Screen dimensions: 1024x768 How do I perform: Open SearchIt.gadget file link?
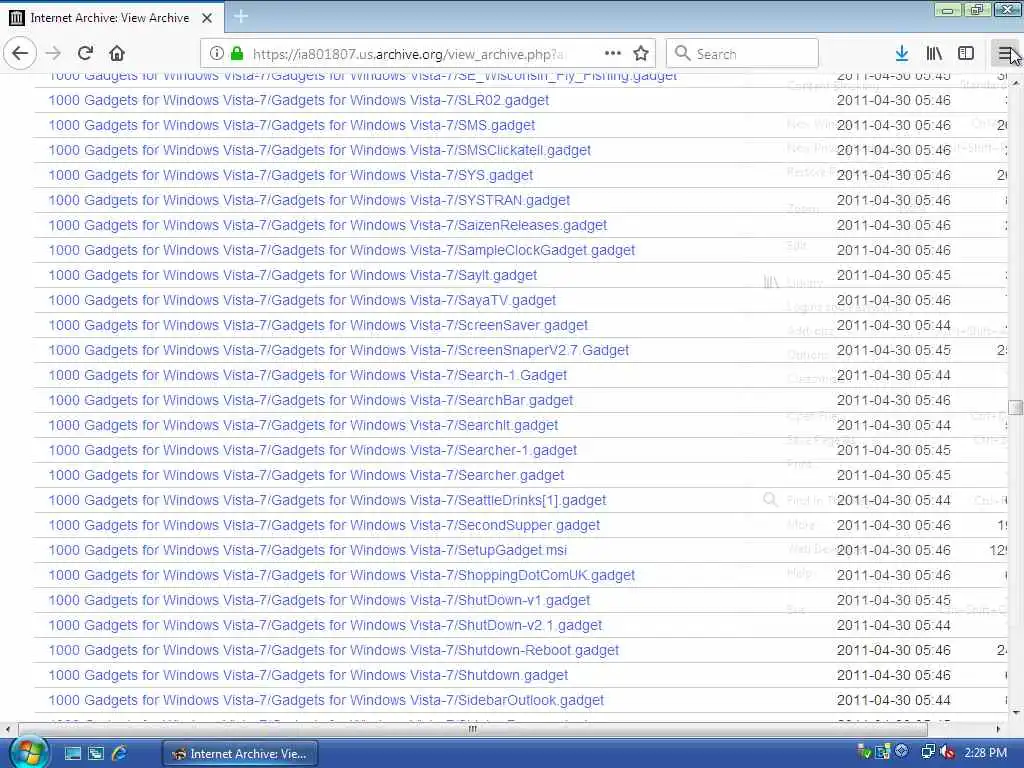point(303,425)
